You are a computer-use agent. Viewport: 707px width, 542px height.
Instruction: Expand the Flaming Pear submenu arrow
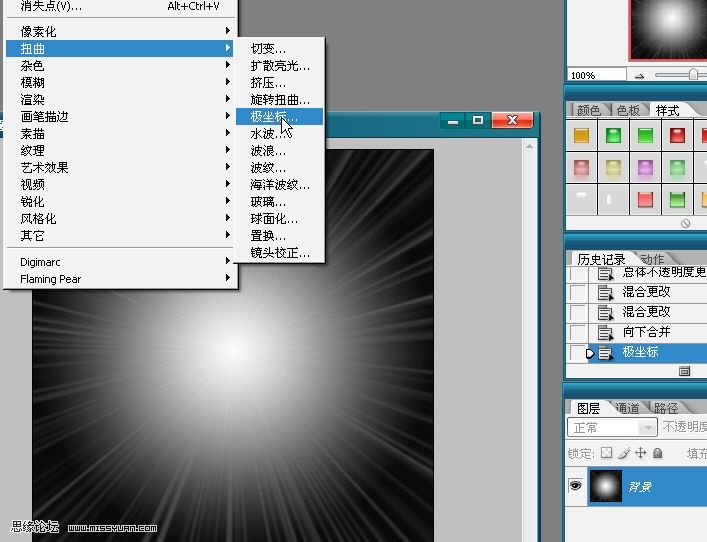coord(228,278)
